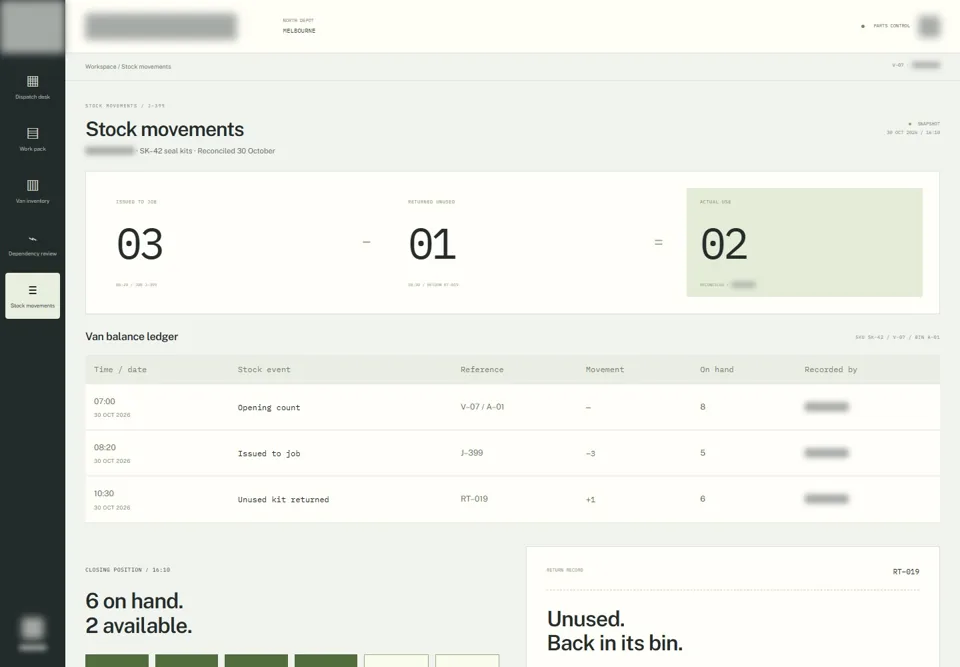Viewport: 960px width, 667px height.
Task: Click the Stock movements breadcrumb entry
Action: tap(146, 67)
